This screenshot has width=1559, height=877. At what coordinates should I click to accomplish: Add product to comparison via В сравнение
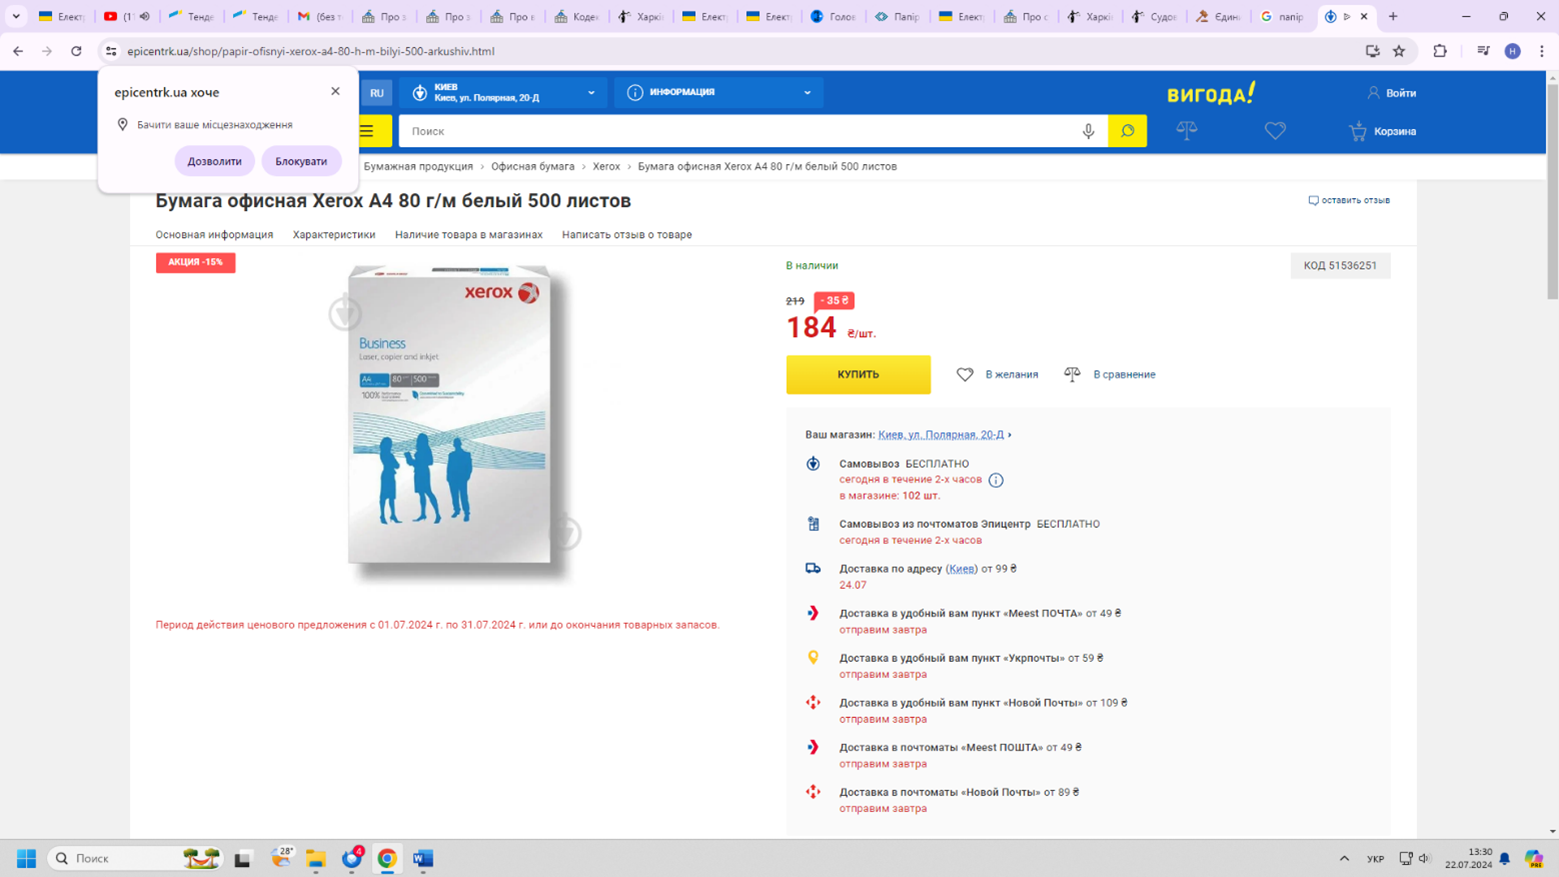tap(1110, 374)
